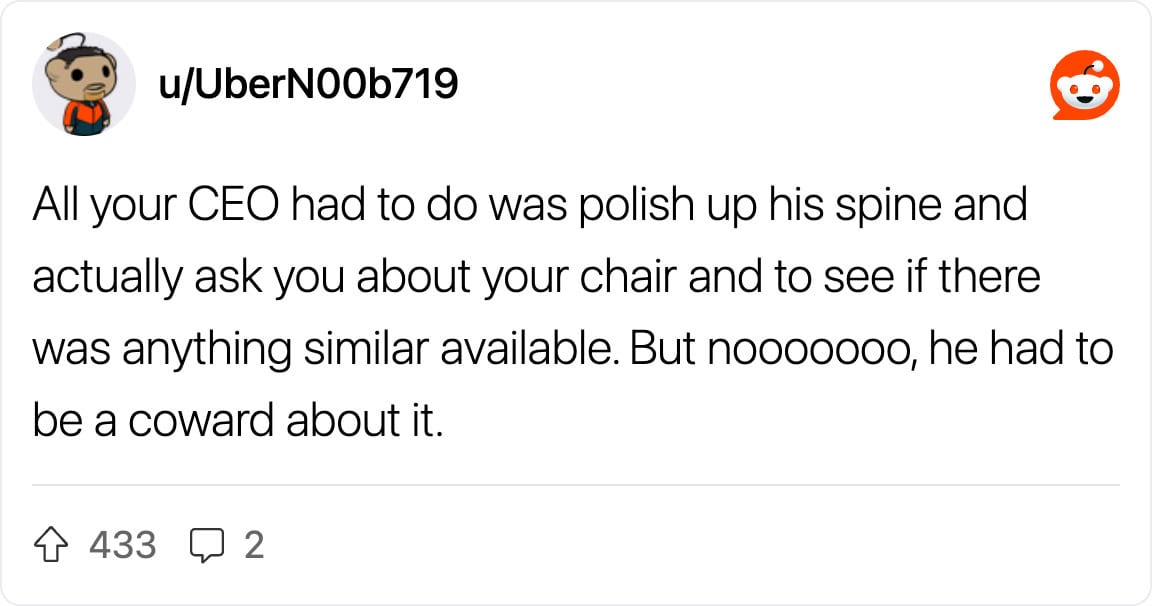Click the horizontal divider above the vote count
1152x606 pixels.
coord(576,485)
